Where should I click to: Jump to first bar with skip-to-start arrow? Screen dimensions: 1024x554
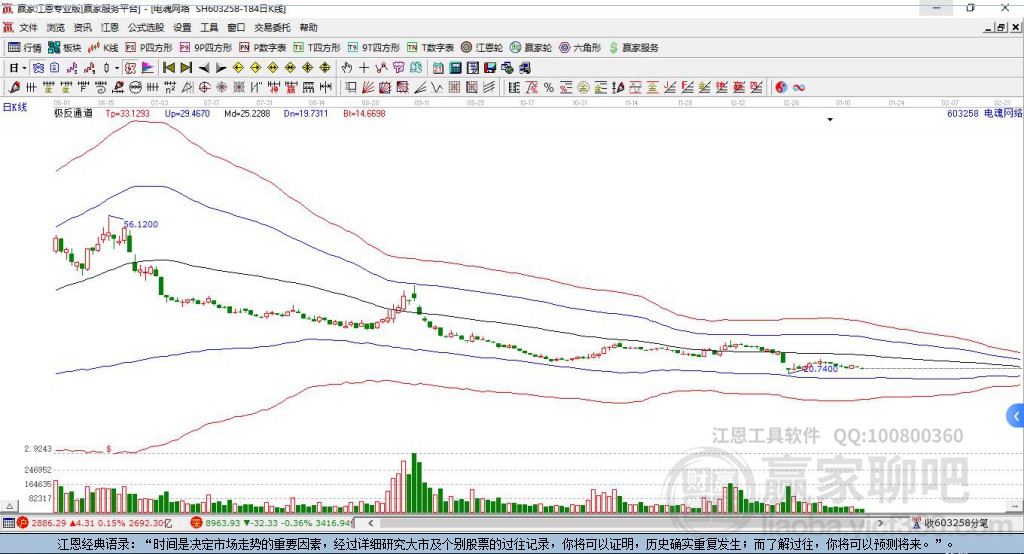point(168,68)
